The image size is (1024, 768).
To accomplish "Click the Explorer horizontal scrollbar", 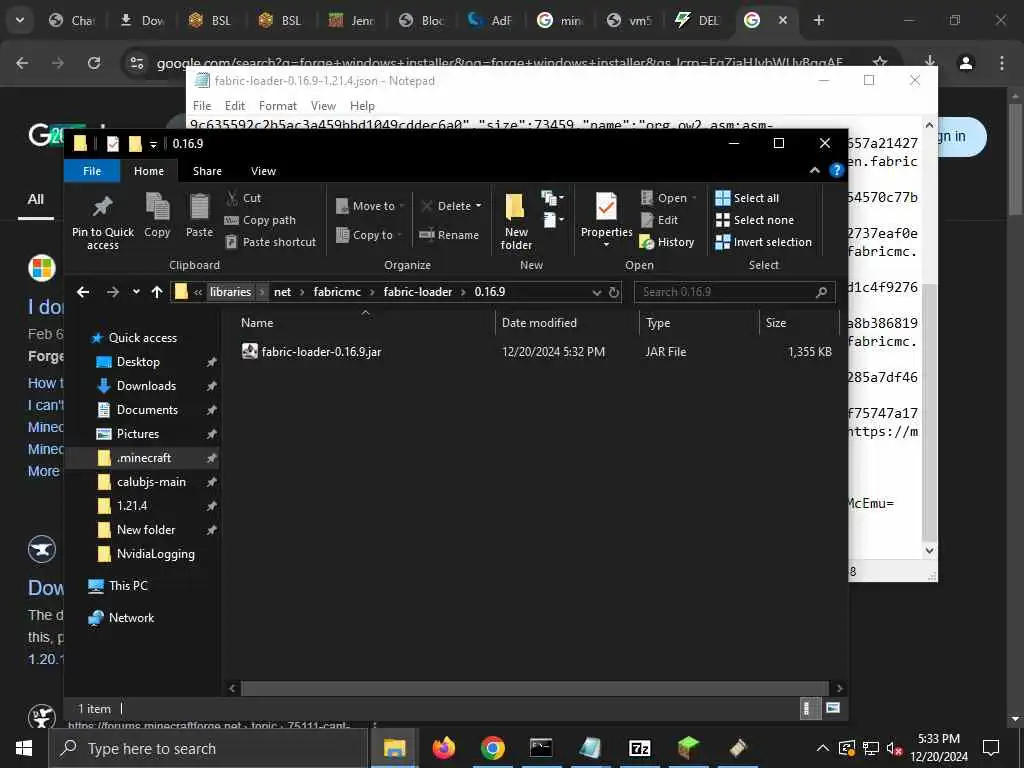I will [534, 688].
